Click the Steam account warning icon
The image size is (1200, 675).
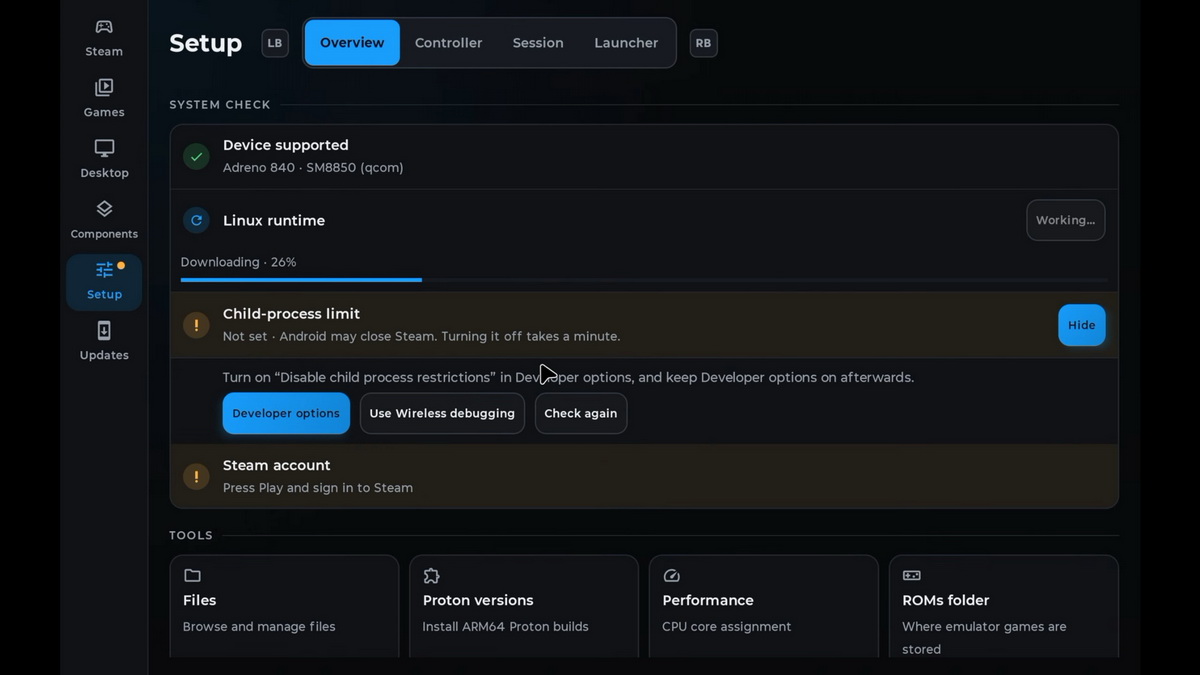(x=196, y=476)
